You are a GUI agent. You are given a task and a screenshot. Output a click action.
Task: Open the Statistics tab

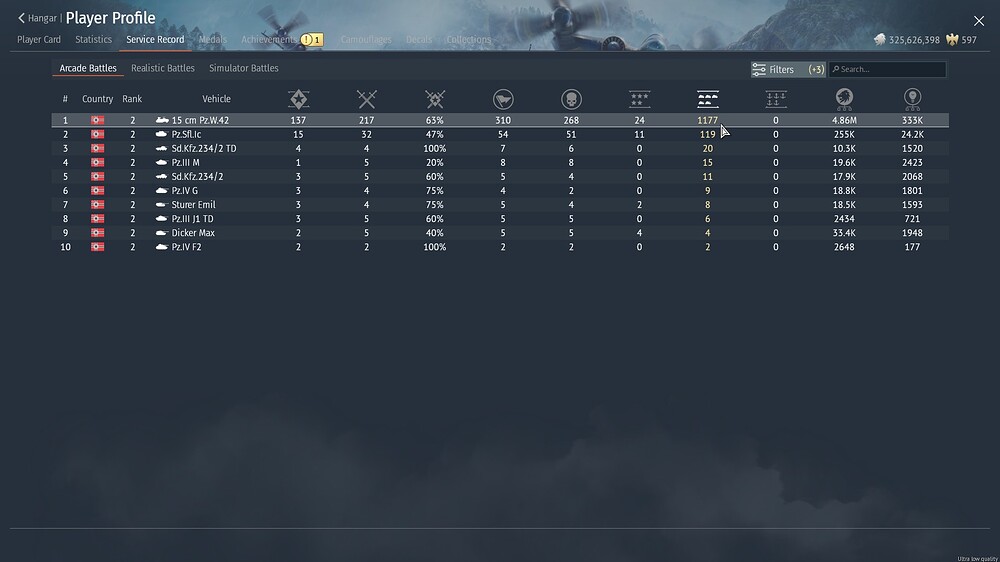pos(93,40)
